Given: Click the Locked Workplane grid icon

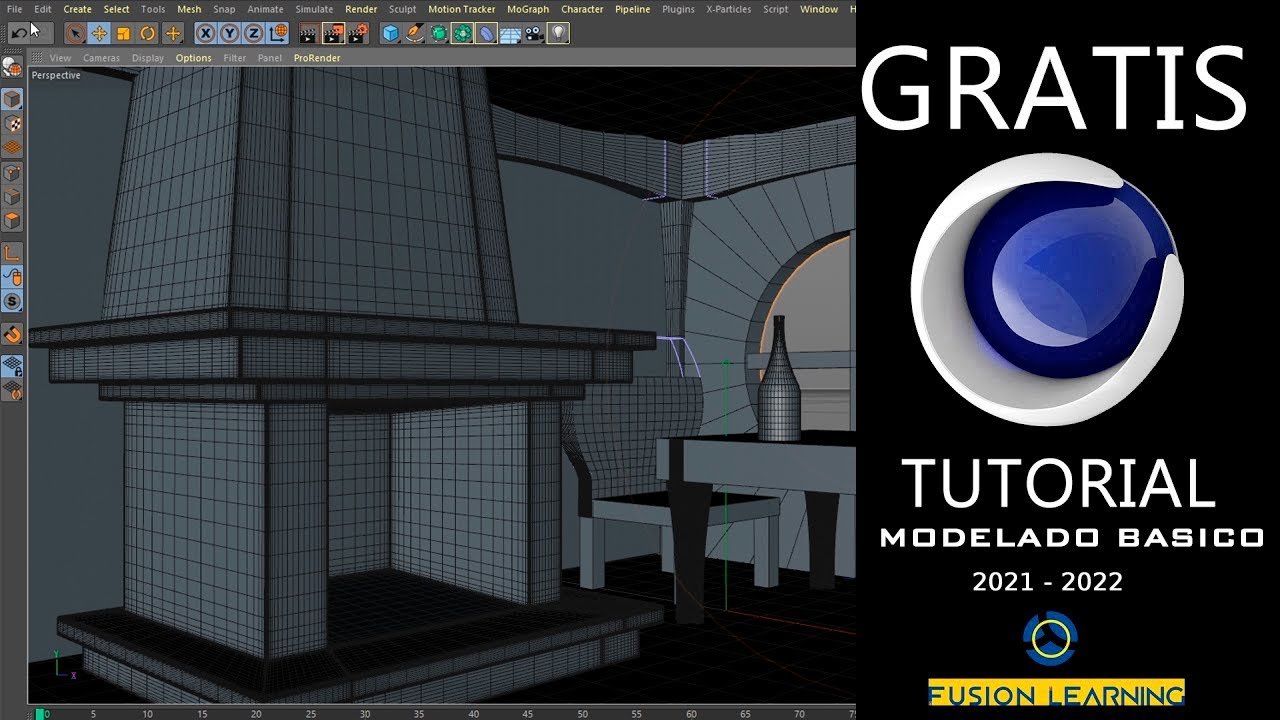Looking at the screenshot, I should point(12,365).
